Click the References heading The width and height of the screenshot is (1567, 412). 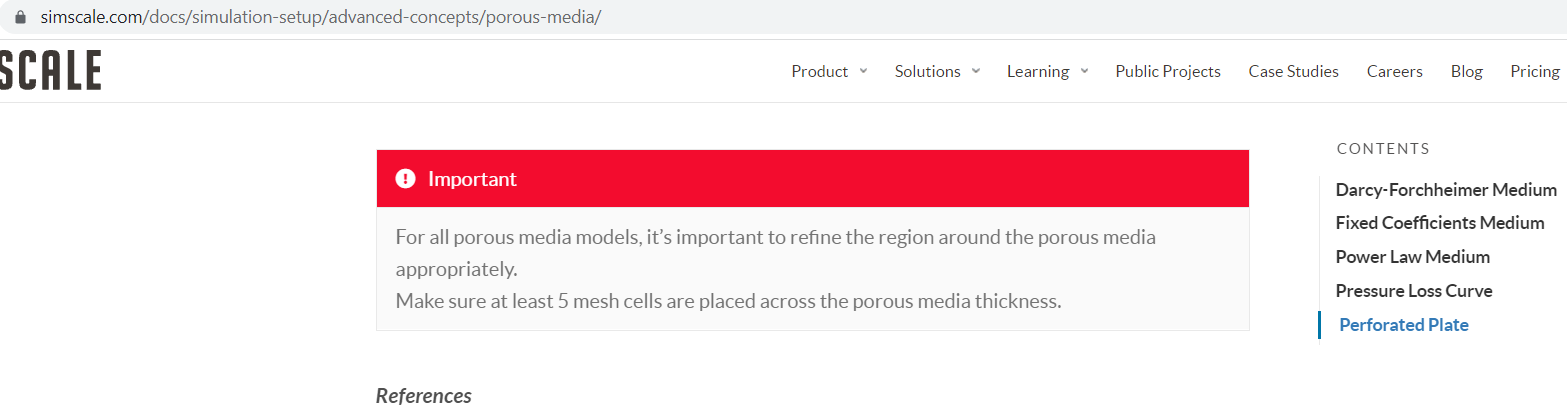[x=423, y=396]
